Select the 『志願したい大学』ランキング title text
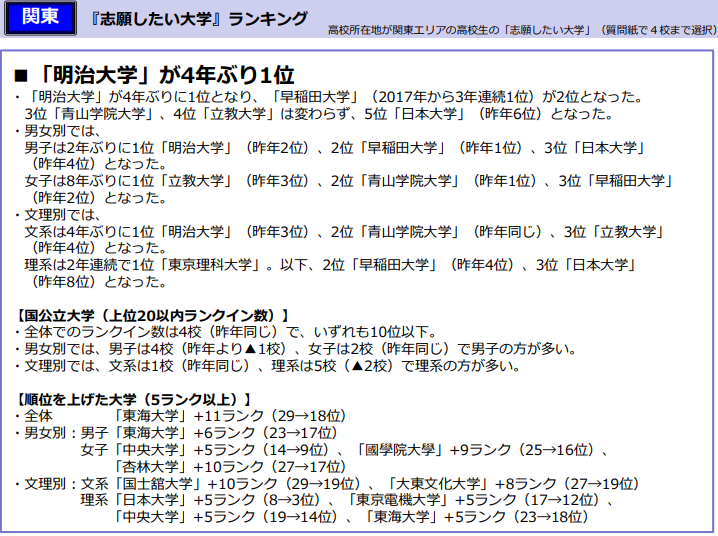 coord(199,19)
